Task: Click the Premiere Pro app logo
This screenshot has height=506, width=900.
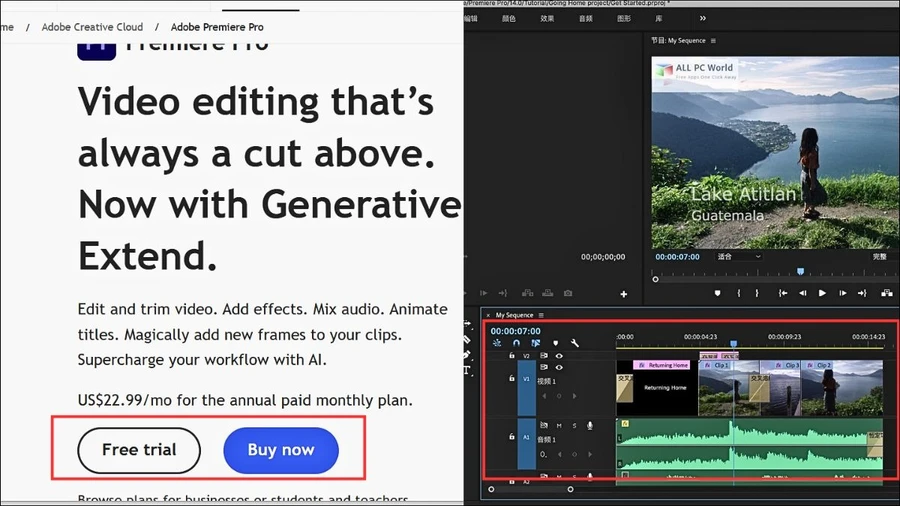Action: 96,52
